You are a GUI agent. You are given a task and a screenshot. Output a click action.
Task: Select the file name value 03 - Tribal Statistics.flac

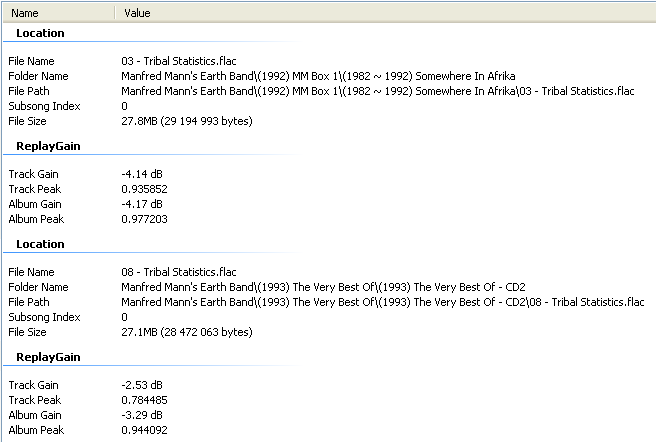click(x=179, y=61)
